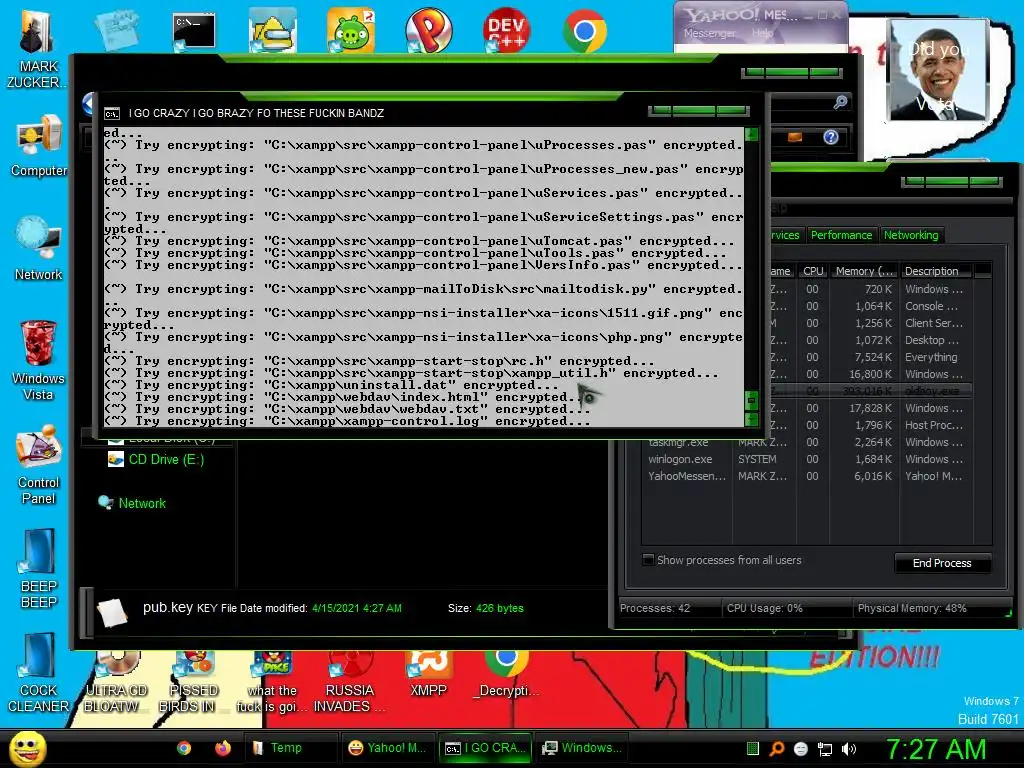Screen dimensions: 1024x768
Task: Select the taskmgr.exe process row
Action: pos(807,442)
